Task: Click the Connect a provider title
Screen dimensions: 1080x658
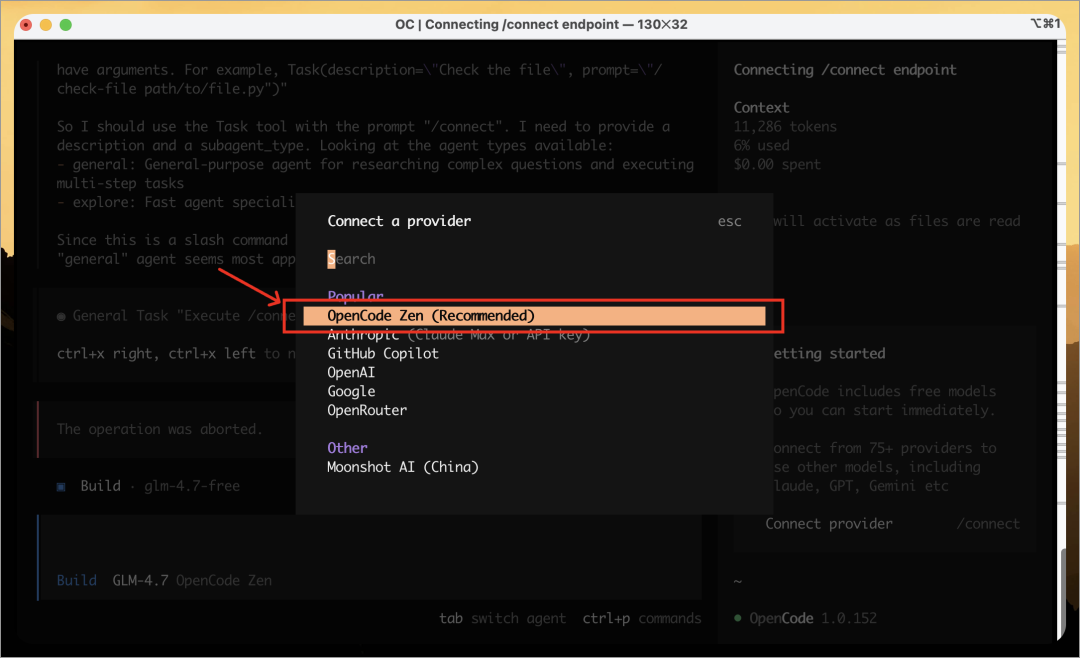Action: coord(399,221)
